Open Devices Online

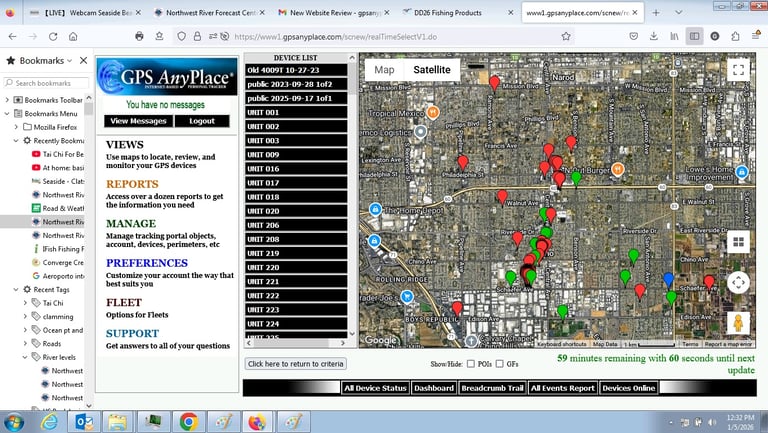click(628, 388)
